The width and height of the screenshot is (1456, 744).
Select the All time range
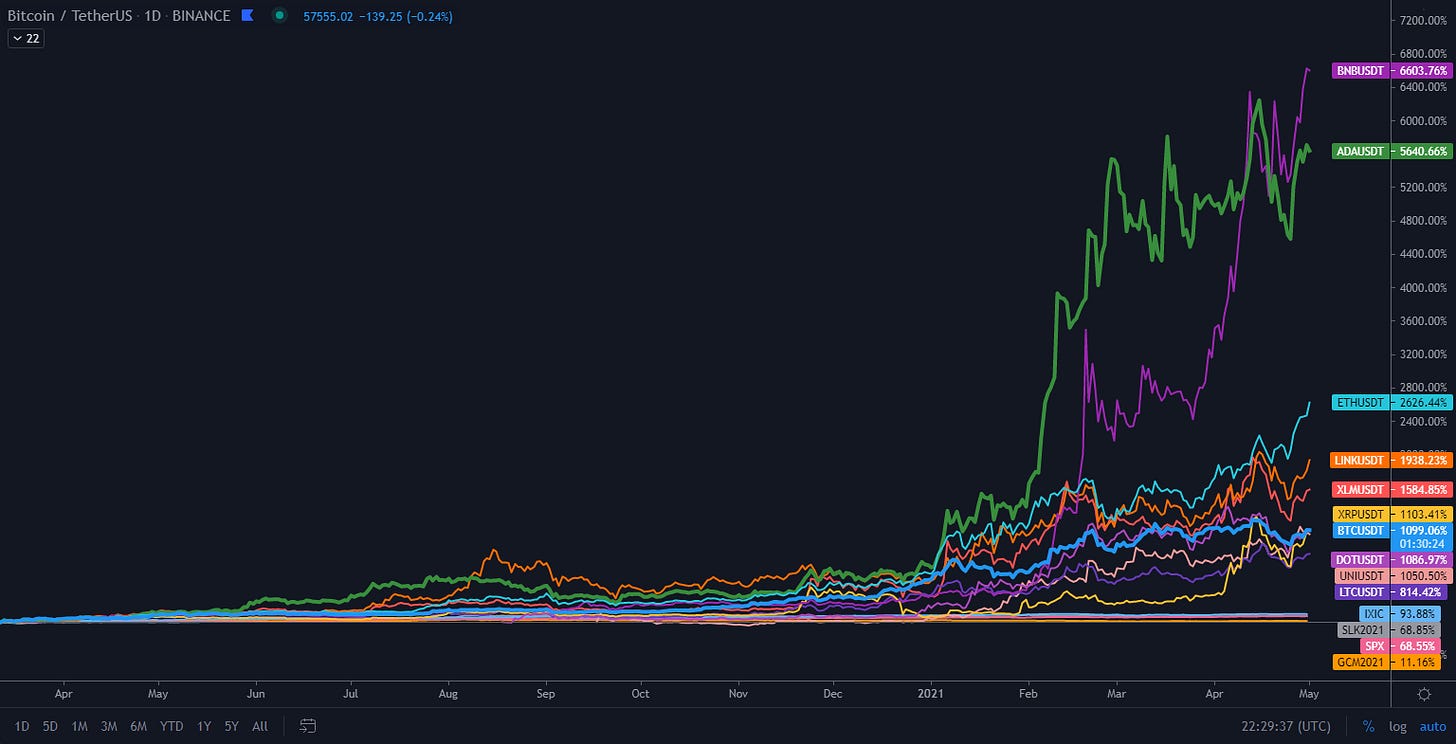pyautogui.click(x=260, y=726)
